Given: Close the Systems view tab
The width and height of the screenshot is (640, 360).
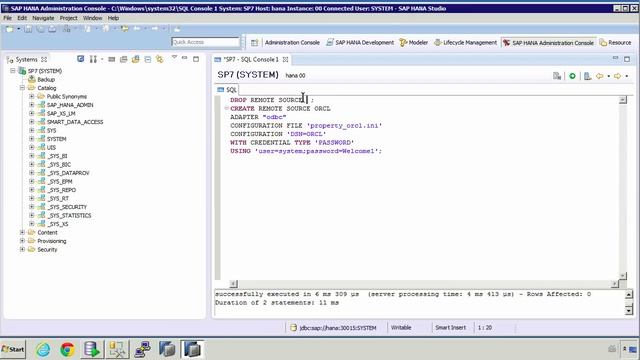Looking at the screenshot, I should [44, 60].
